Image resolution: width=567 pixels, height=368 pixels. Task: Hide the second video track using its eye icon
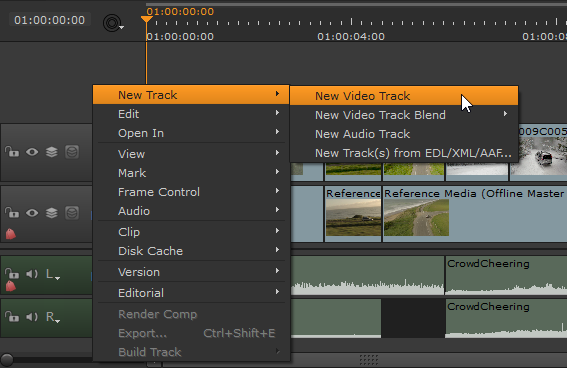point(32,213)
